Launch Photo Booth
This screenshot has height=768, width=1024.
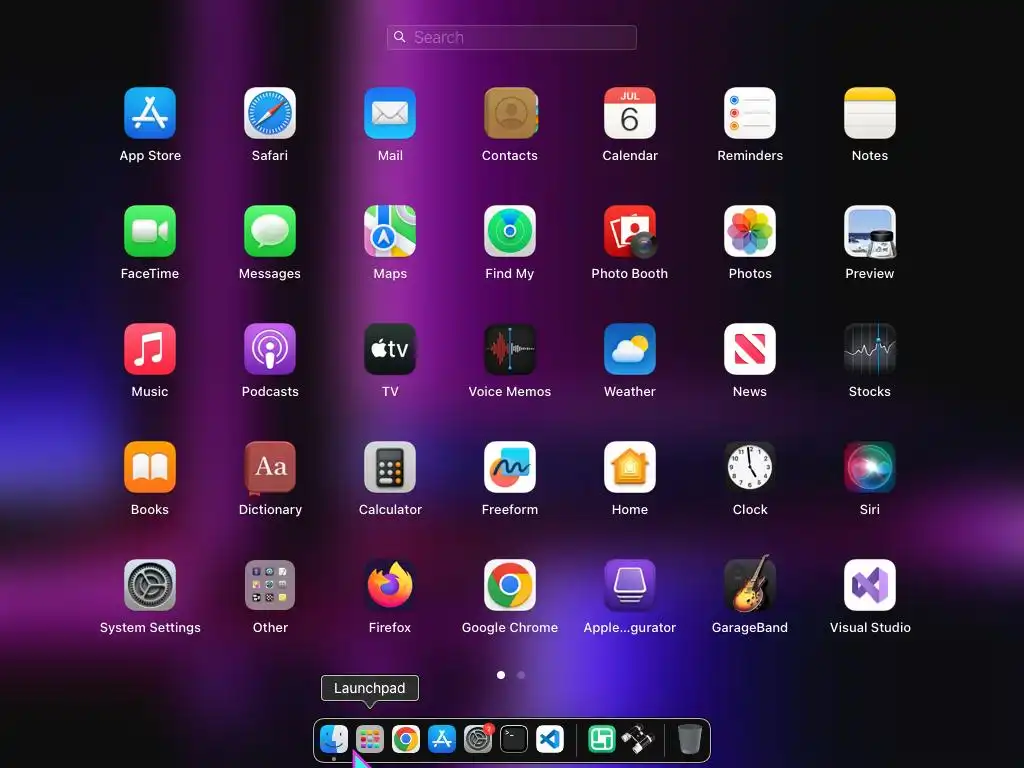point(630,231)
